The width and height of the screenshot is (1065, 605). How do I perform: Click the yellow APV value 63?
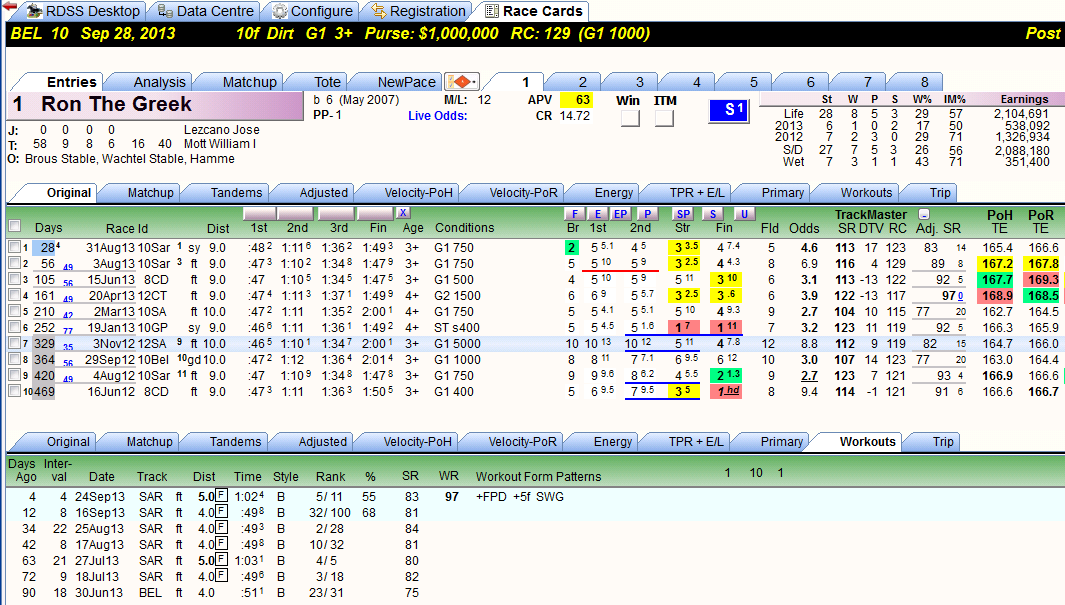[x=576, y=100]
